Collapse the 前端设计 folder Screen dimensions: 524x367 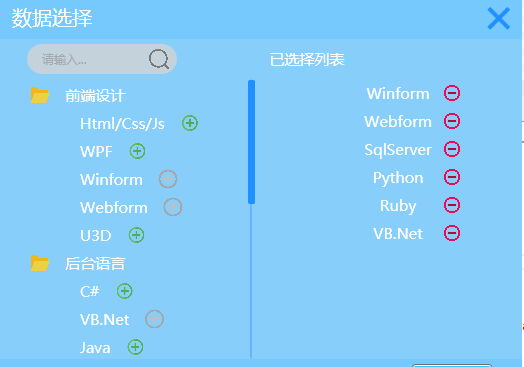(x=40, y=95)
